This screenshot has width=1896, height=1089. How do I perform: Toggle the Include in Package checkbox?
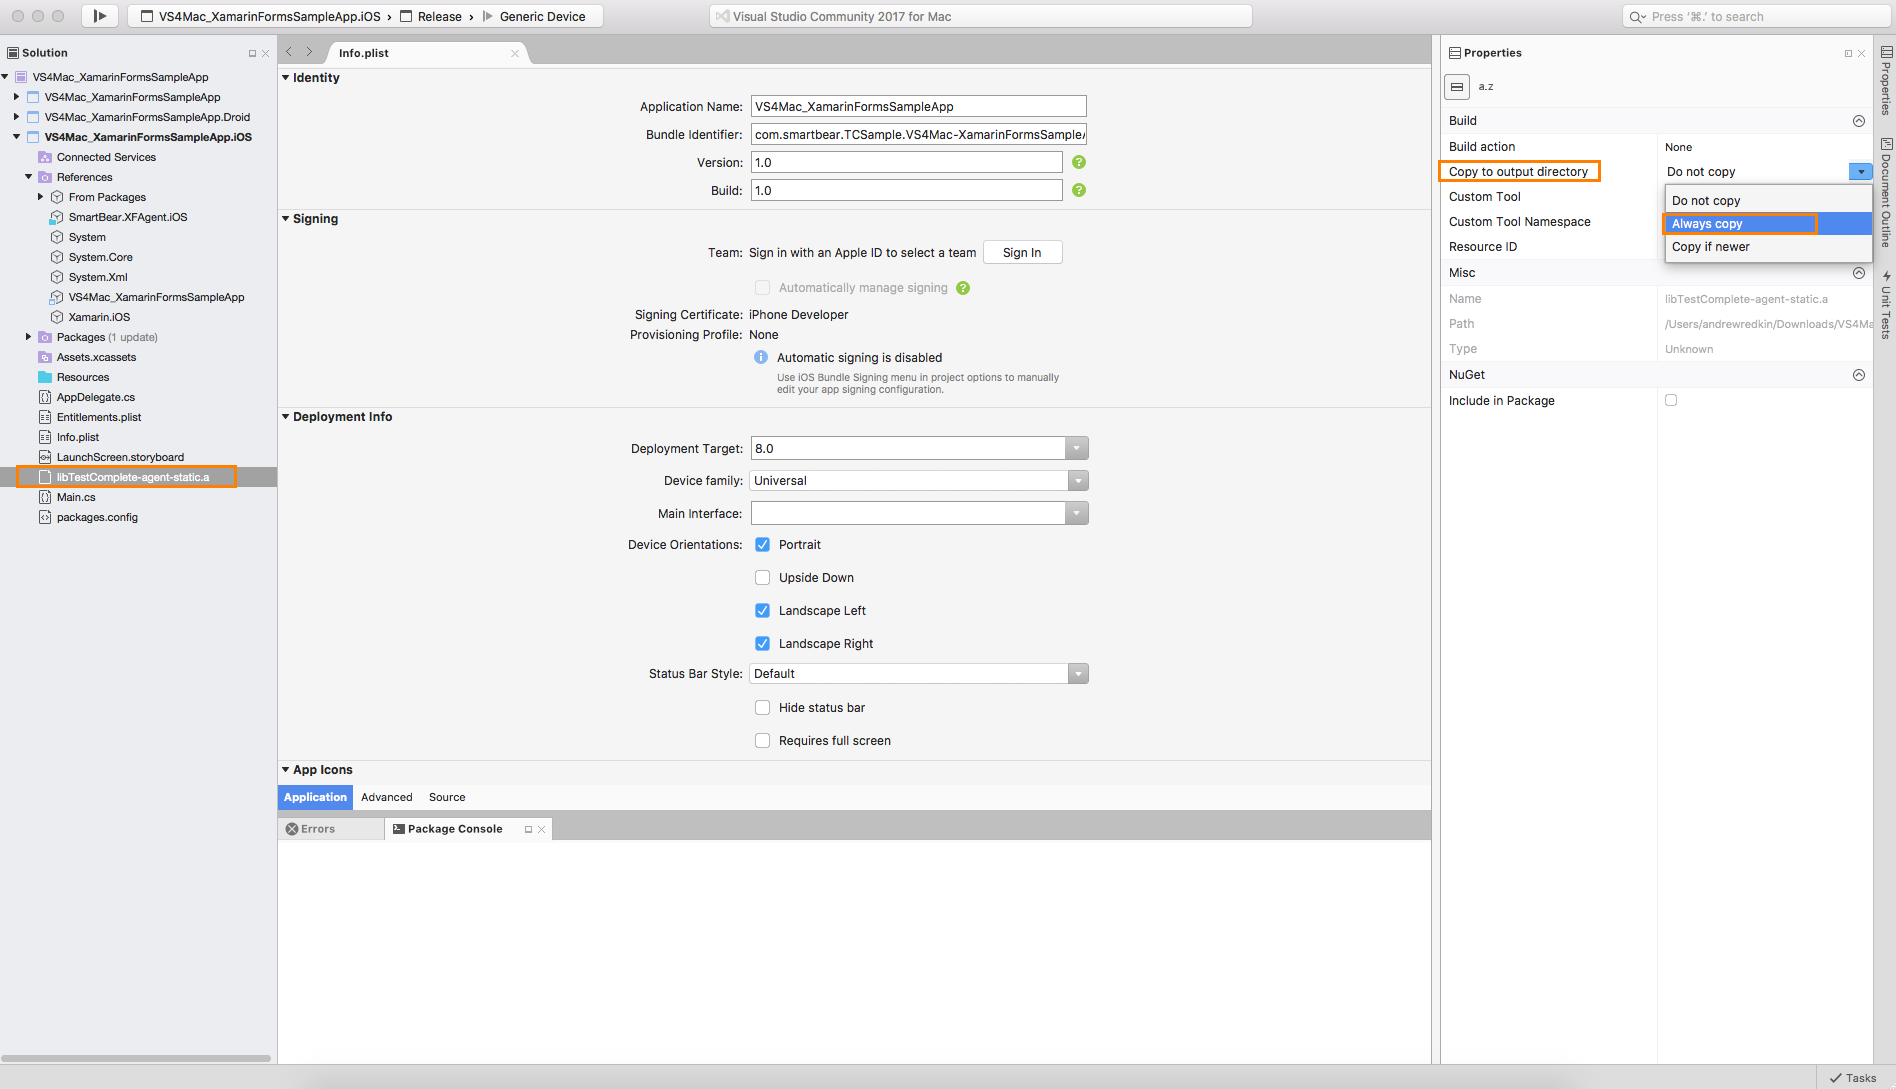tap(1671, 399)
